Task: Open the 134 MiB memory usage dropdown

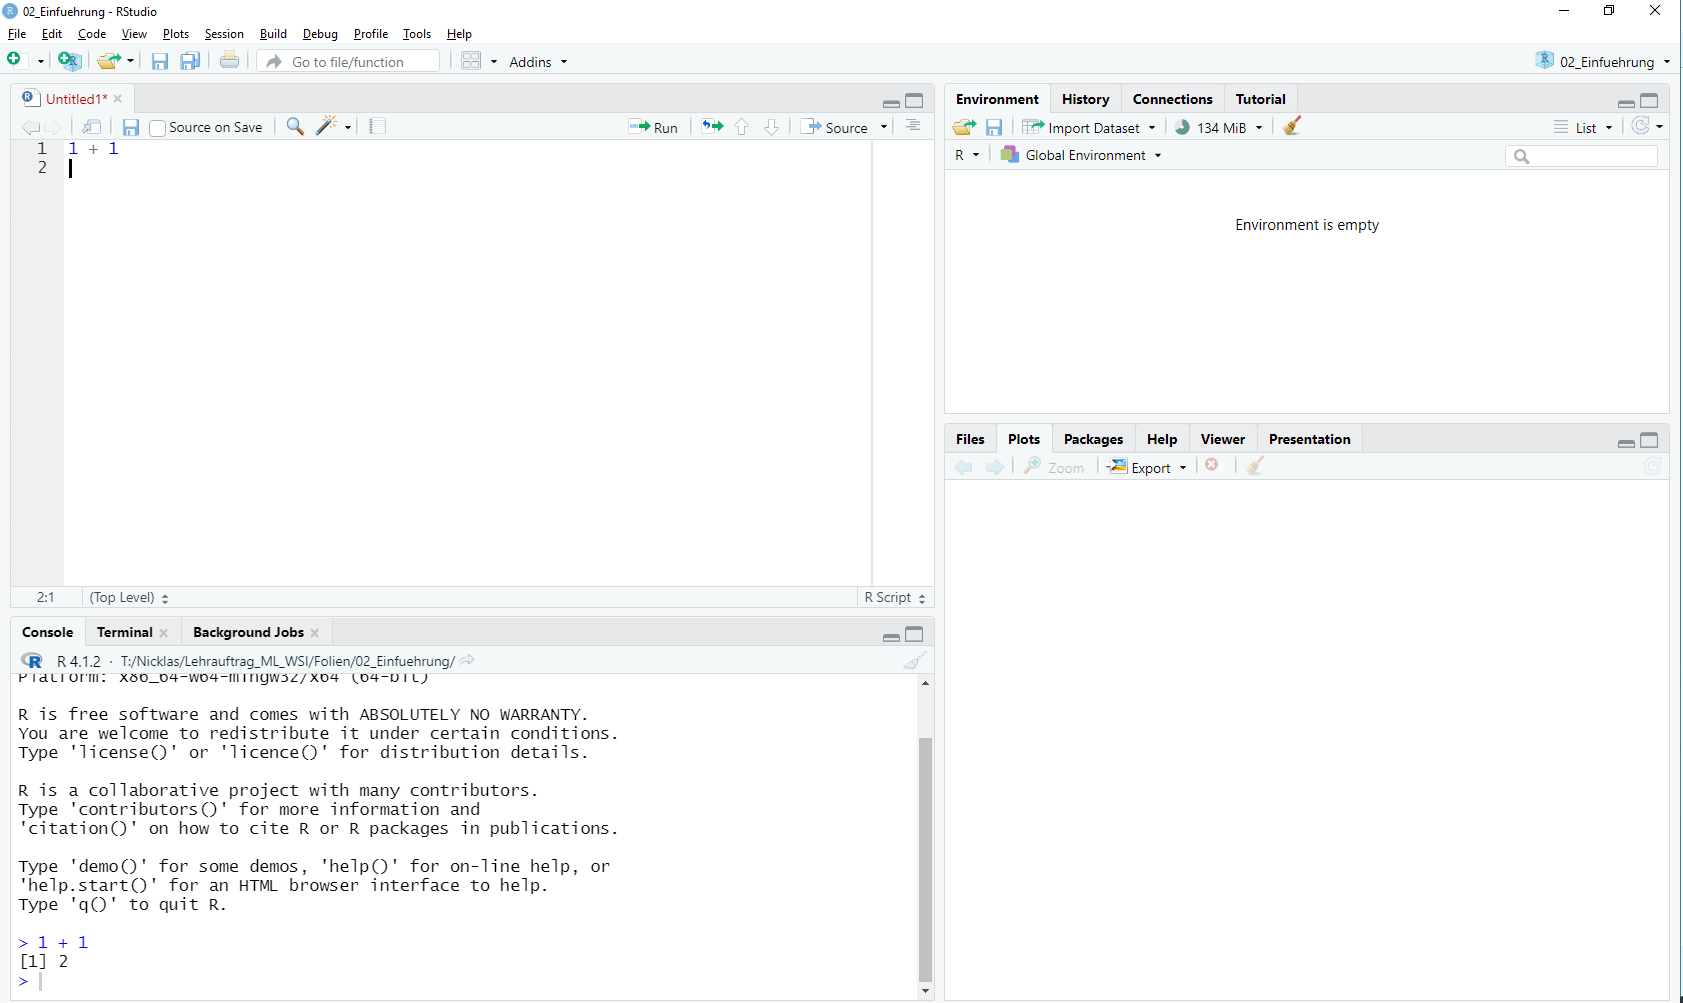Action: (x=1219, y=127)
